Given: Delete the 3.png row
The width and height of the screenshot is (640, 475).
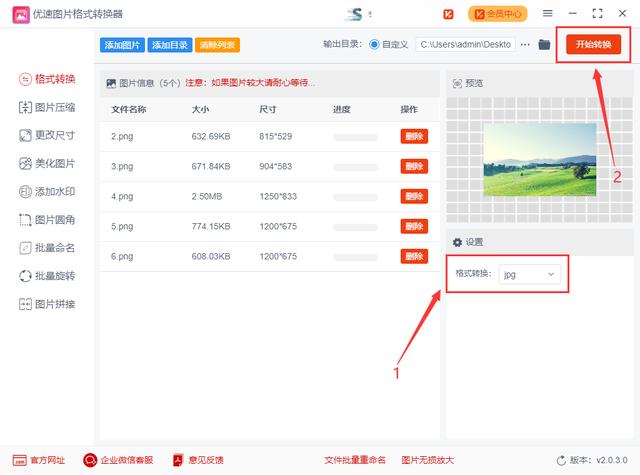Looking at the screenshot, I should [414, 166].
